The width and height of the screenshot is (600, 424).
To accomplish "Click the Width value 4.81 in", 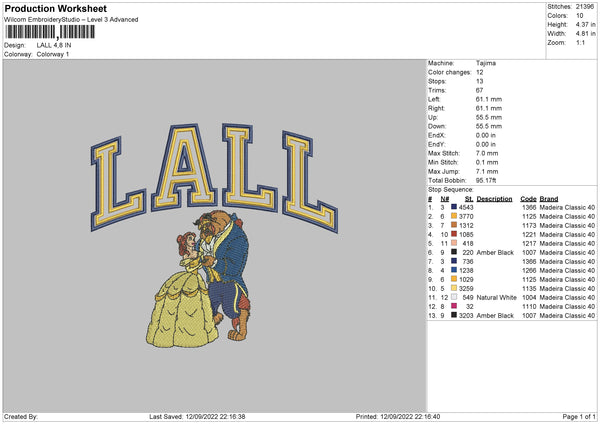I will click(x=585, y=34).
